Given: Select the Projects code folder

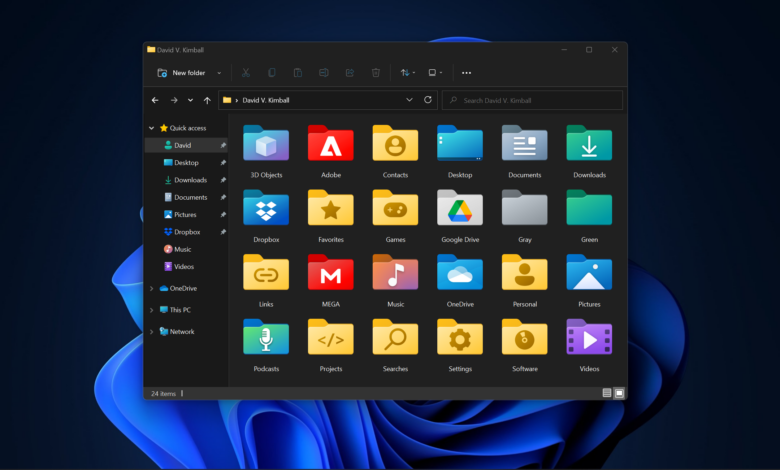Looking at the screenshot, I should (x=331, y=337).
